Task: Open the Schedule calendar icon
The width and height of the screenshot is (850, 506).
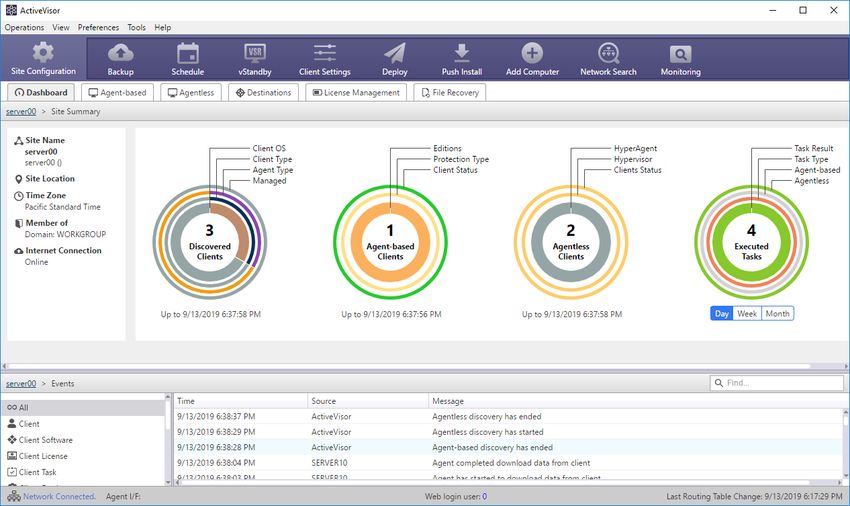Action: (188, 53)
